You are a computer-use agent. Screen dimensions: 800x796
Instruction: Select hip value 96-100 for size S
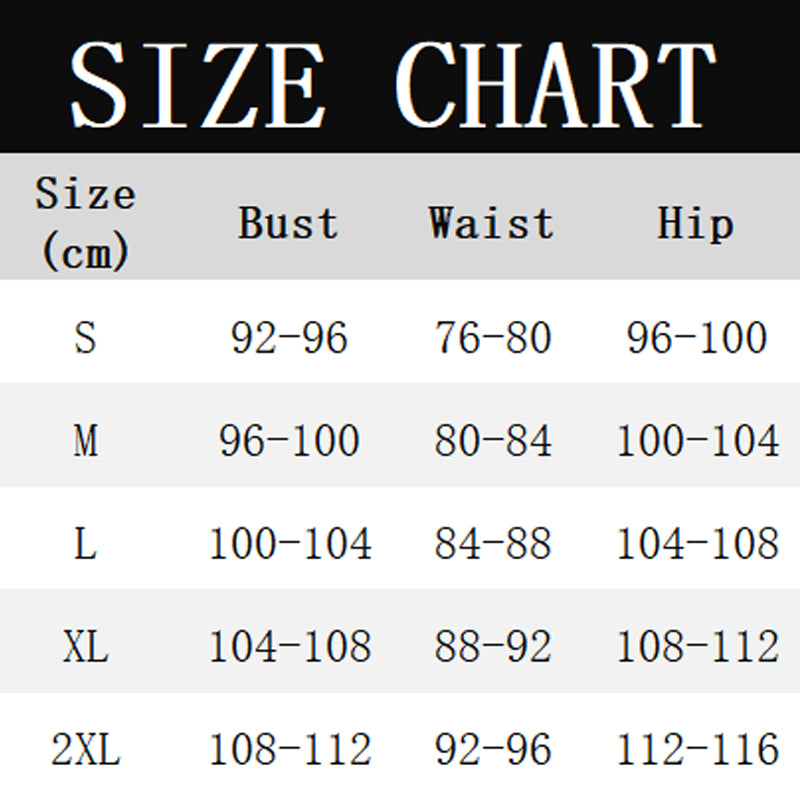696,338
